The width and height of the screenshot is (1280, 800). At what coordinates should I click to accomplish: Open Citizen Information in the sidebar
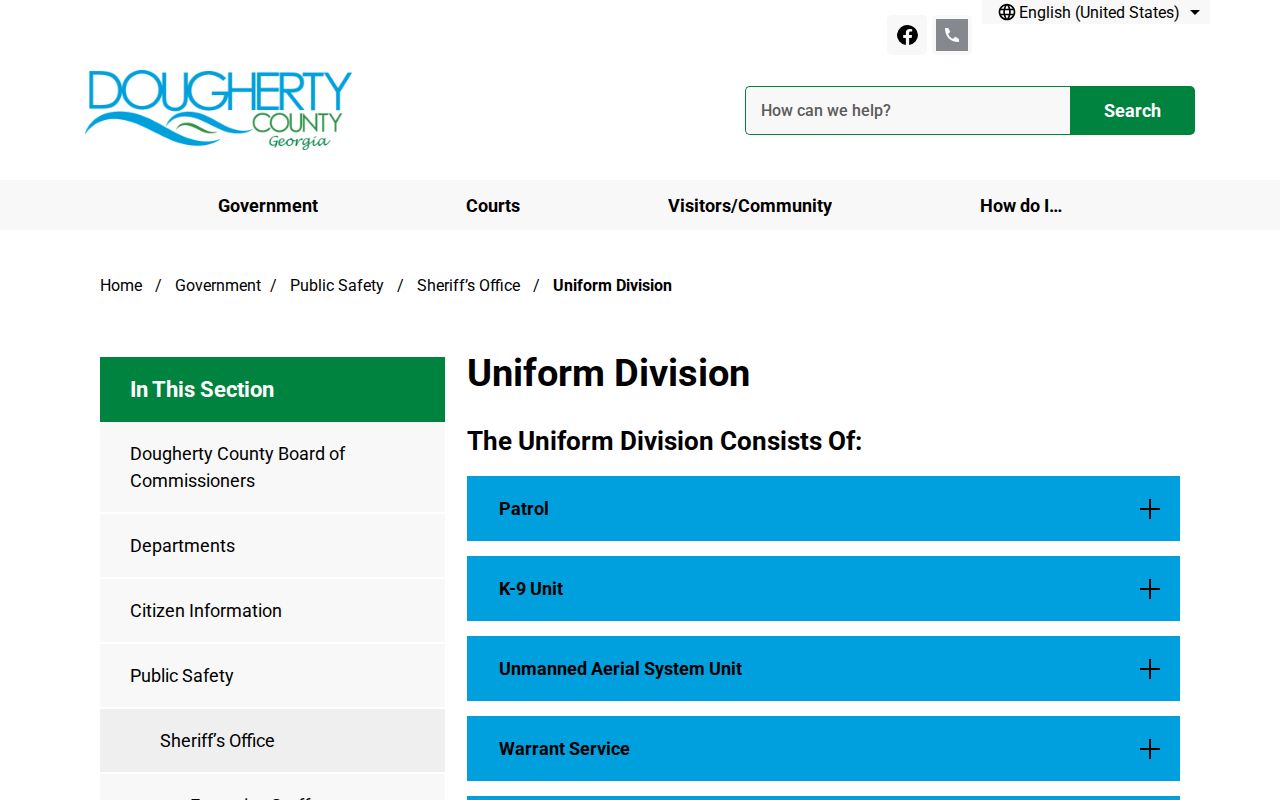tap(272, 611)
